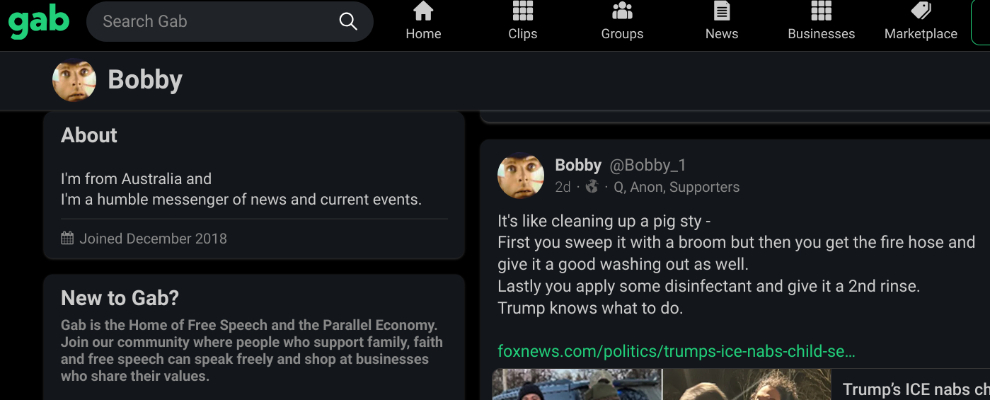Open the Bobby display name on post

[578, 165]
